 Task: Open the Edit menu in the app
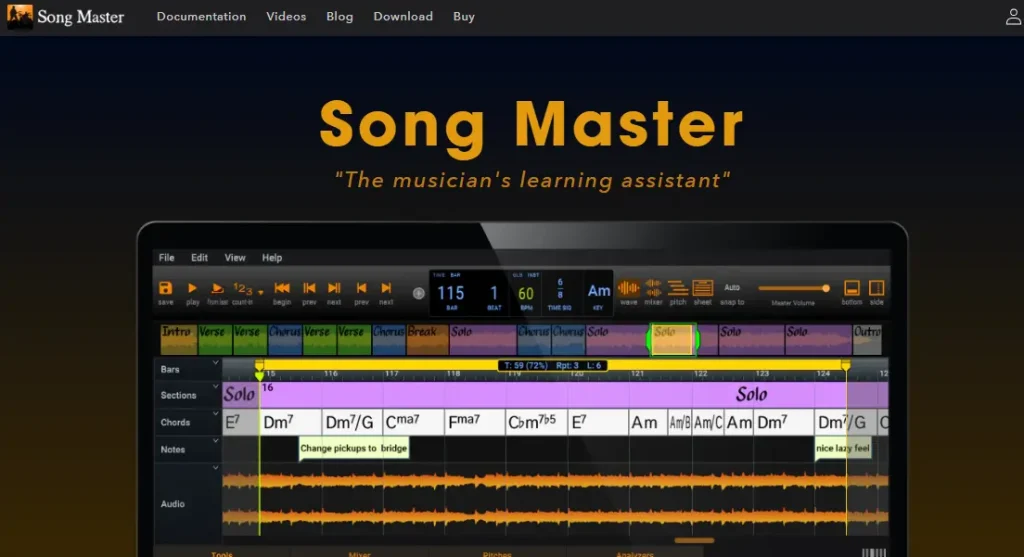tap(199, 258)
